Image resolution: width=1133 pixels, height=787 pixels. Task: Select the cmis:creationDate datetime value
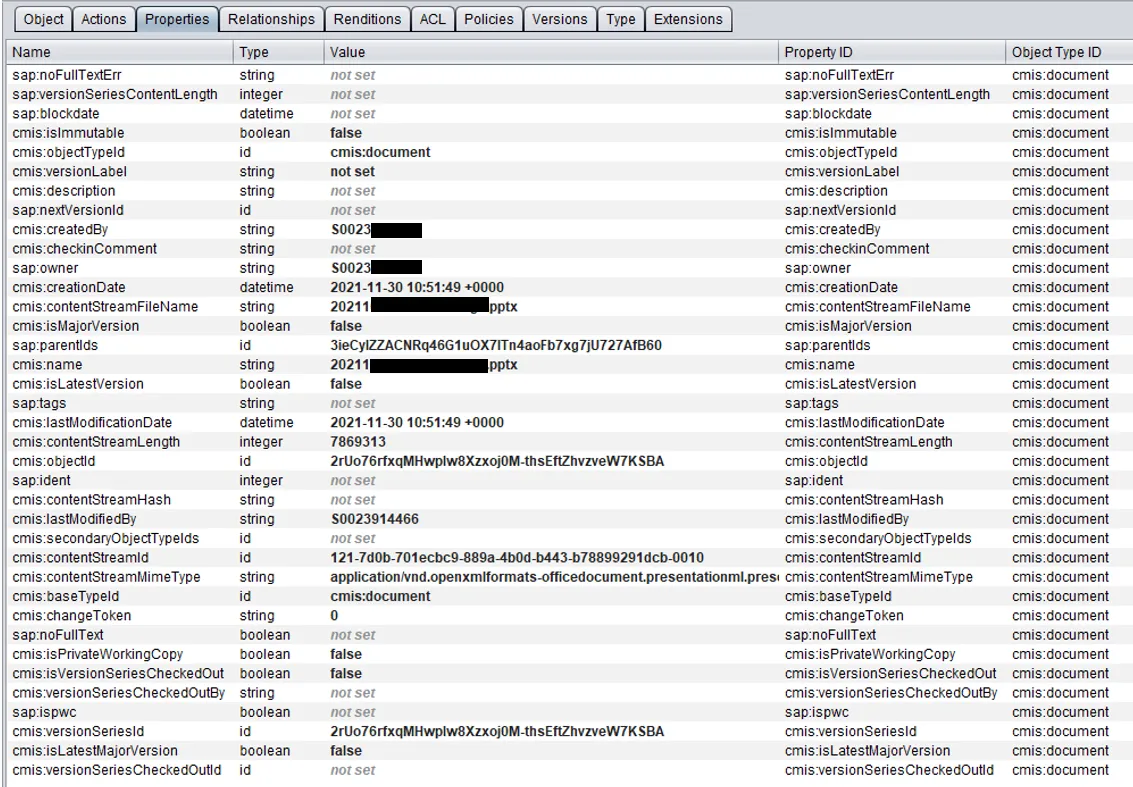417,287
